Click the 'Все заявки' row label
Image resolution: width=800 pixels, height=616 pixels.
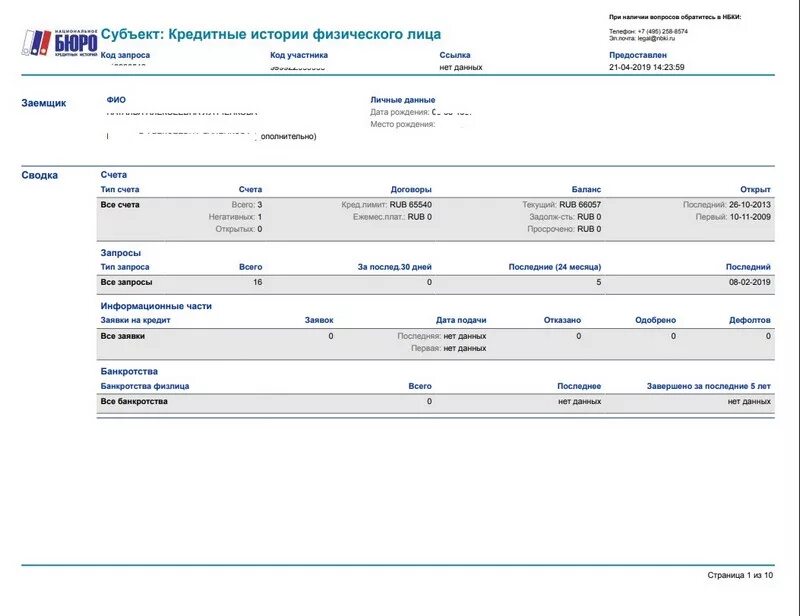(x=122, y=336)
